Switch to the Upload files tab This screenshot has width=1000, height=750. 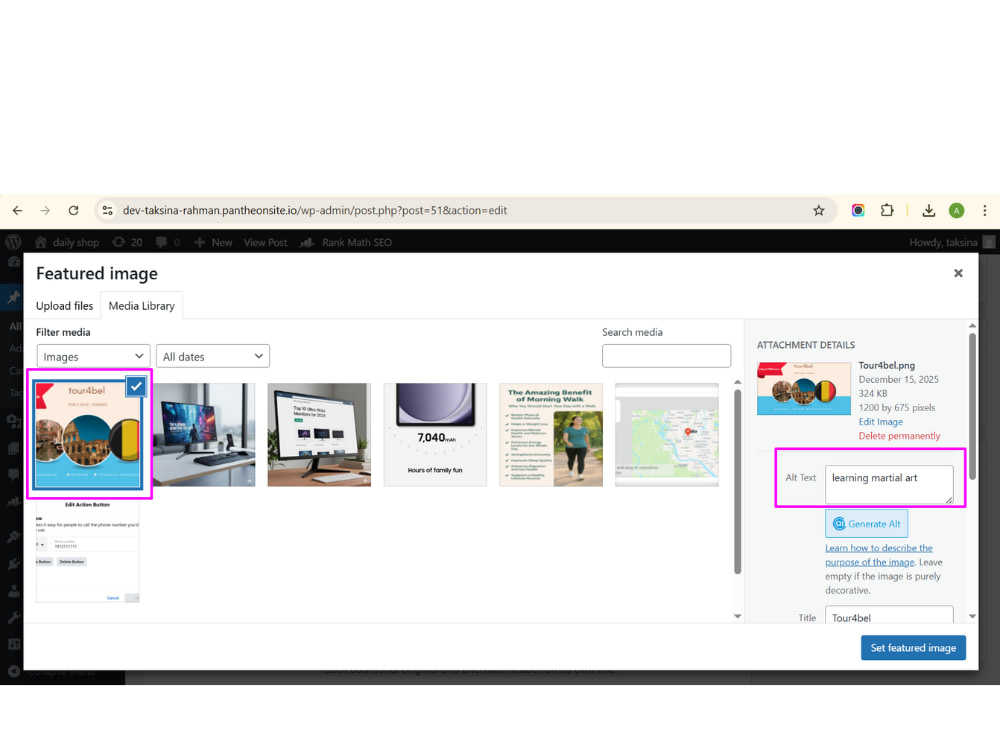tap(64, 305)
